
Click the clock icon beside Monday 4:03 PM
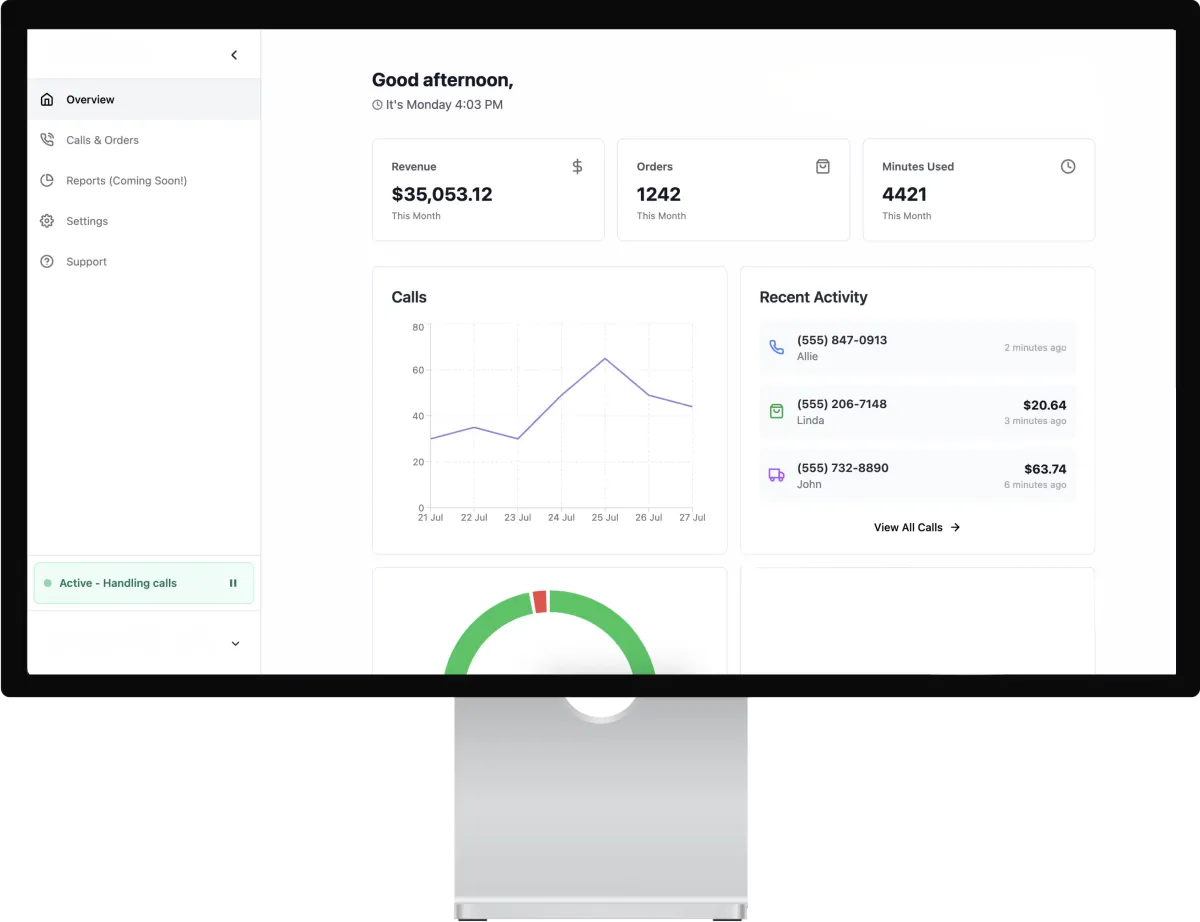pos(377,105)
